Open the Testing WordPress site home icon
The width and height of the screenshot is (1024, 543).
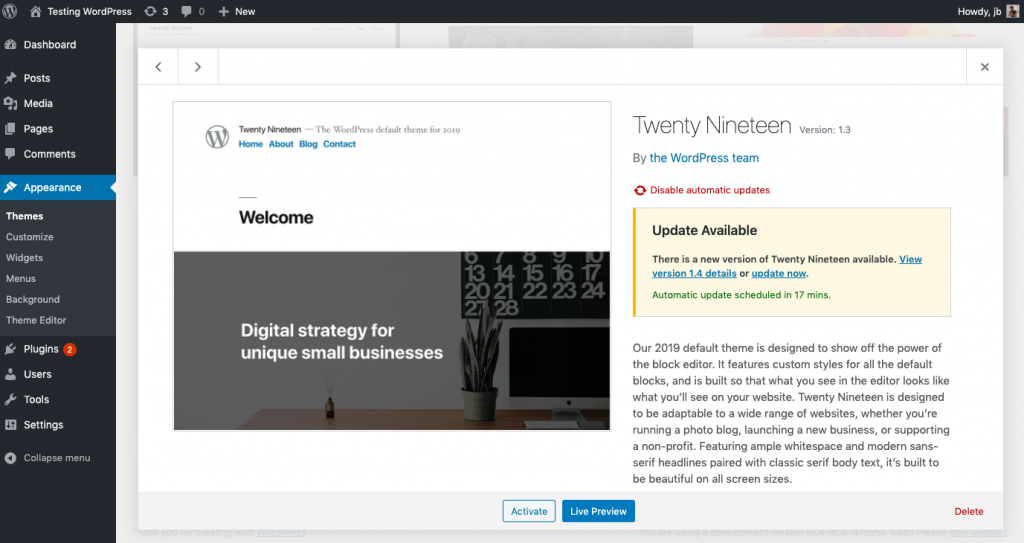click(x=35, y=11)
